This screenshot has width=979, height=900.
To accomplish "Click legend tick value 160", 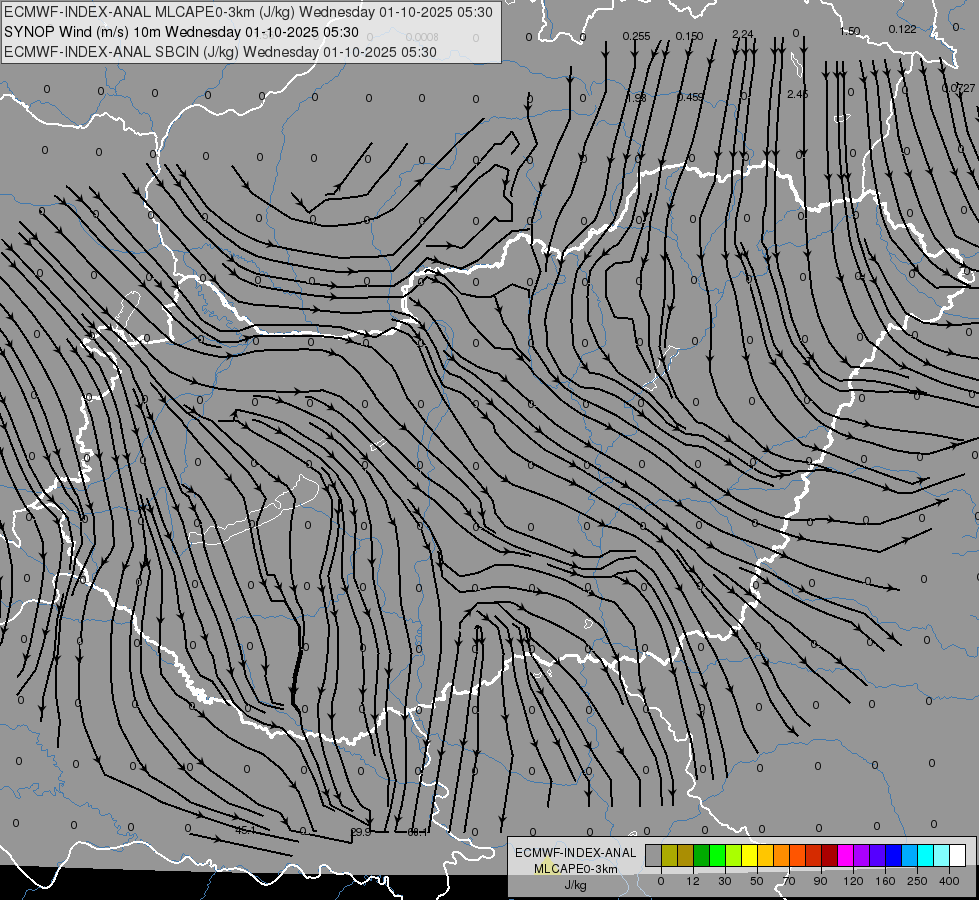I will (x=885, y=881).
